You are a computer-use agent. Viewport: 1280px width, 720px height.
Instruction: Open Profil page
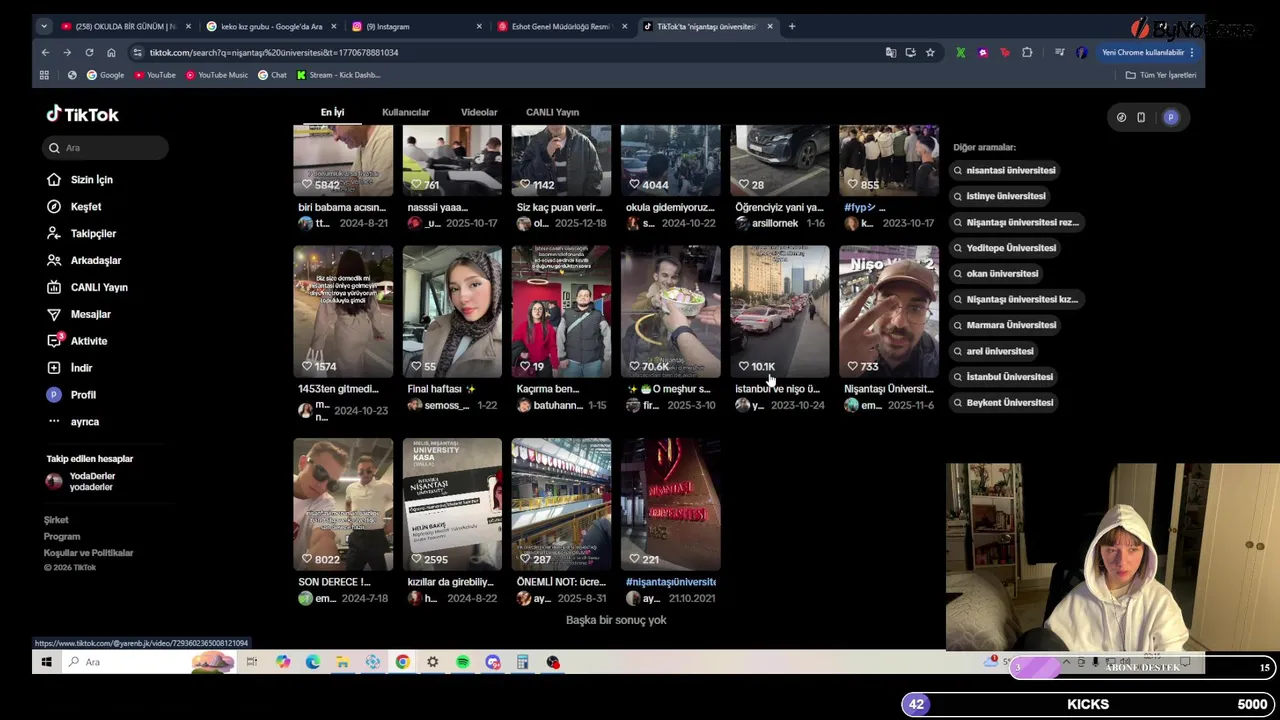click(x=71, y=395)
